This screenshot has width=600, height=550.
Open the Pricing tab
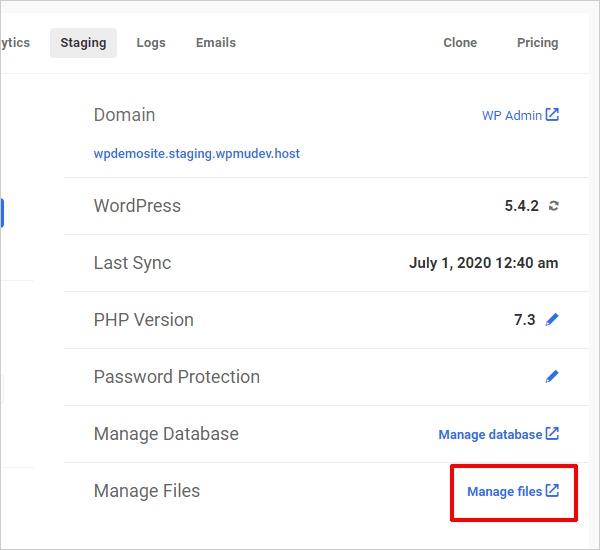coord(537,43)
